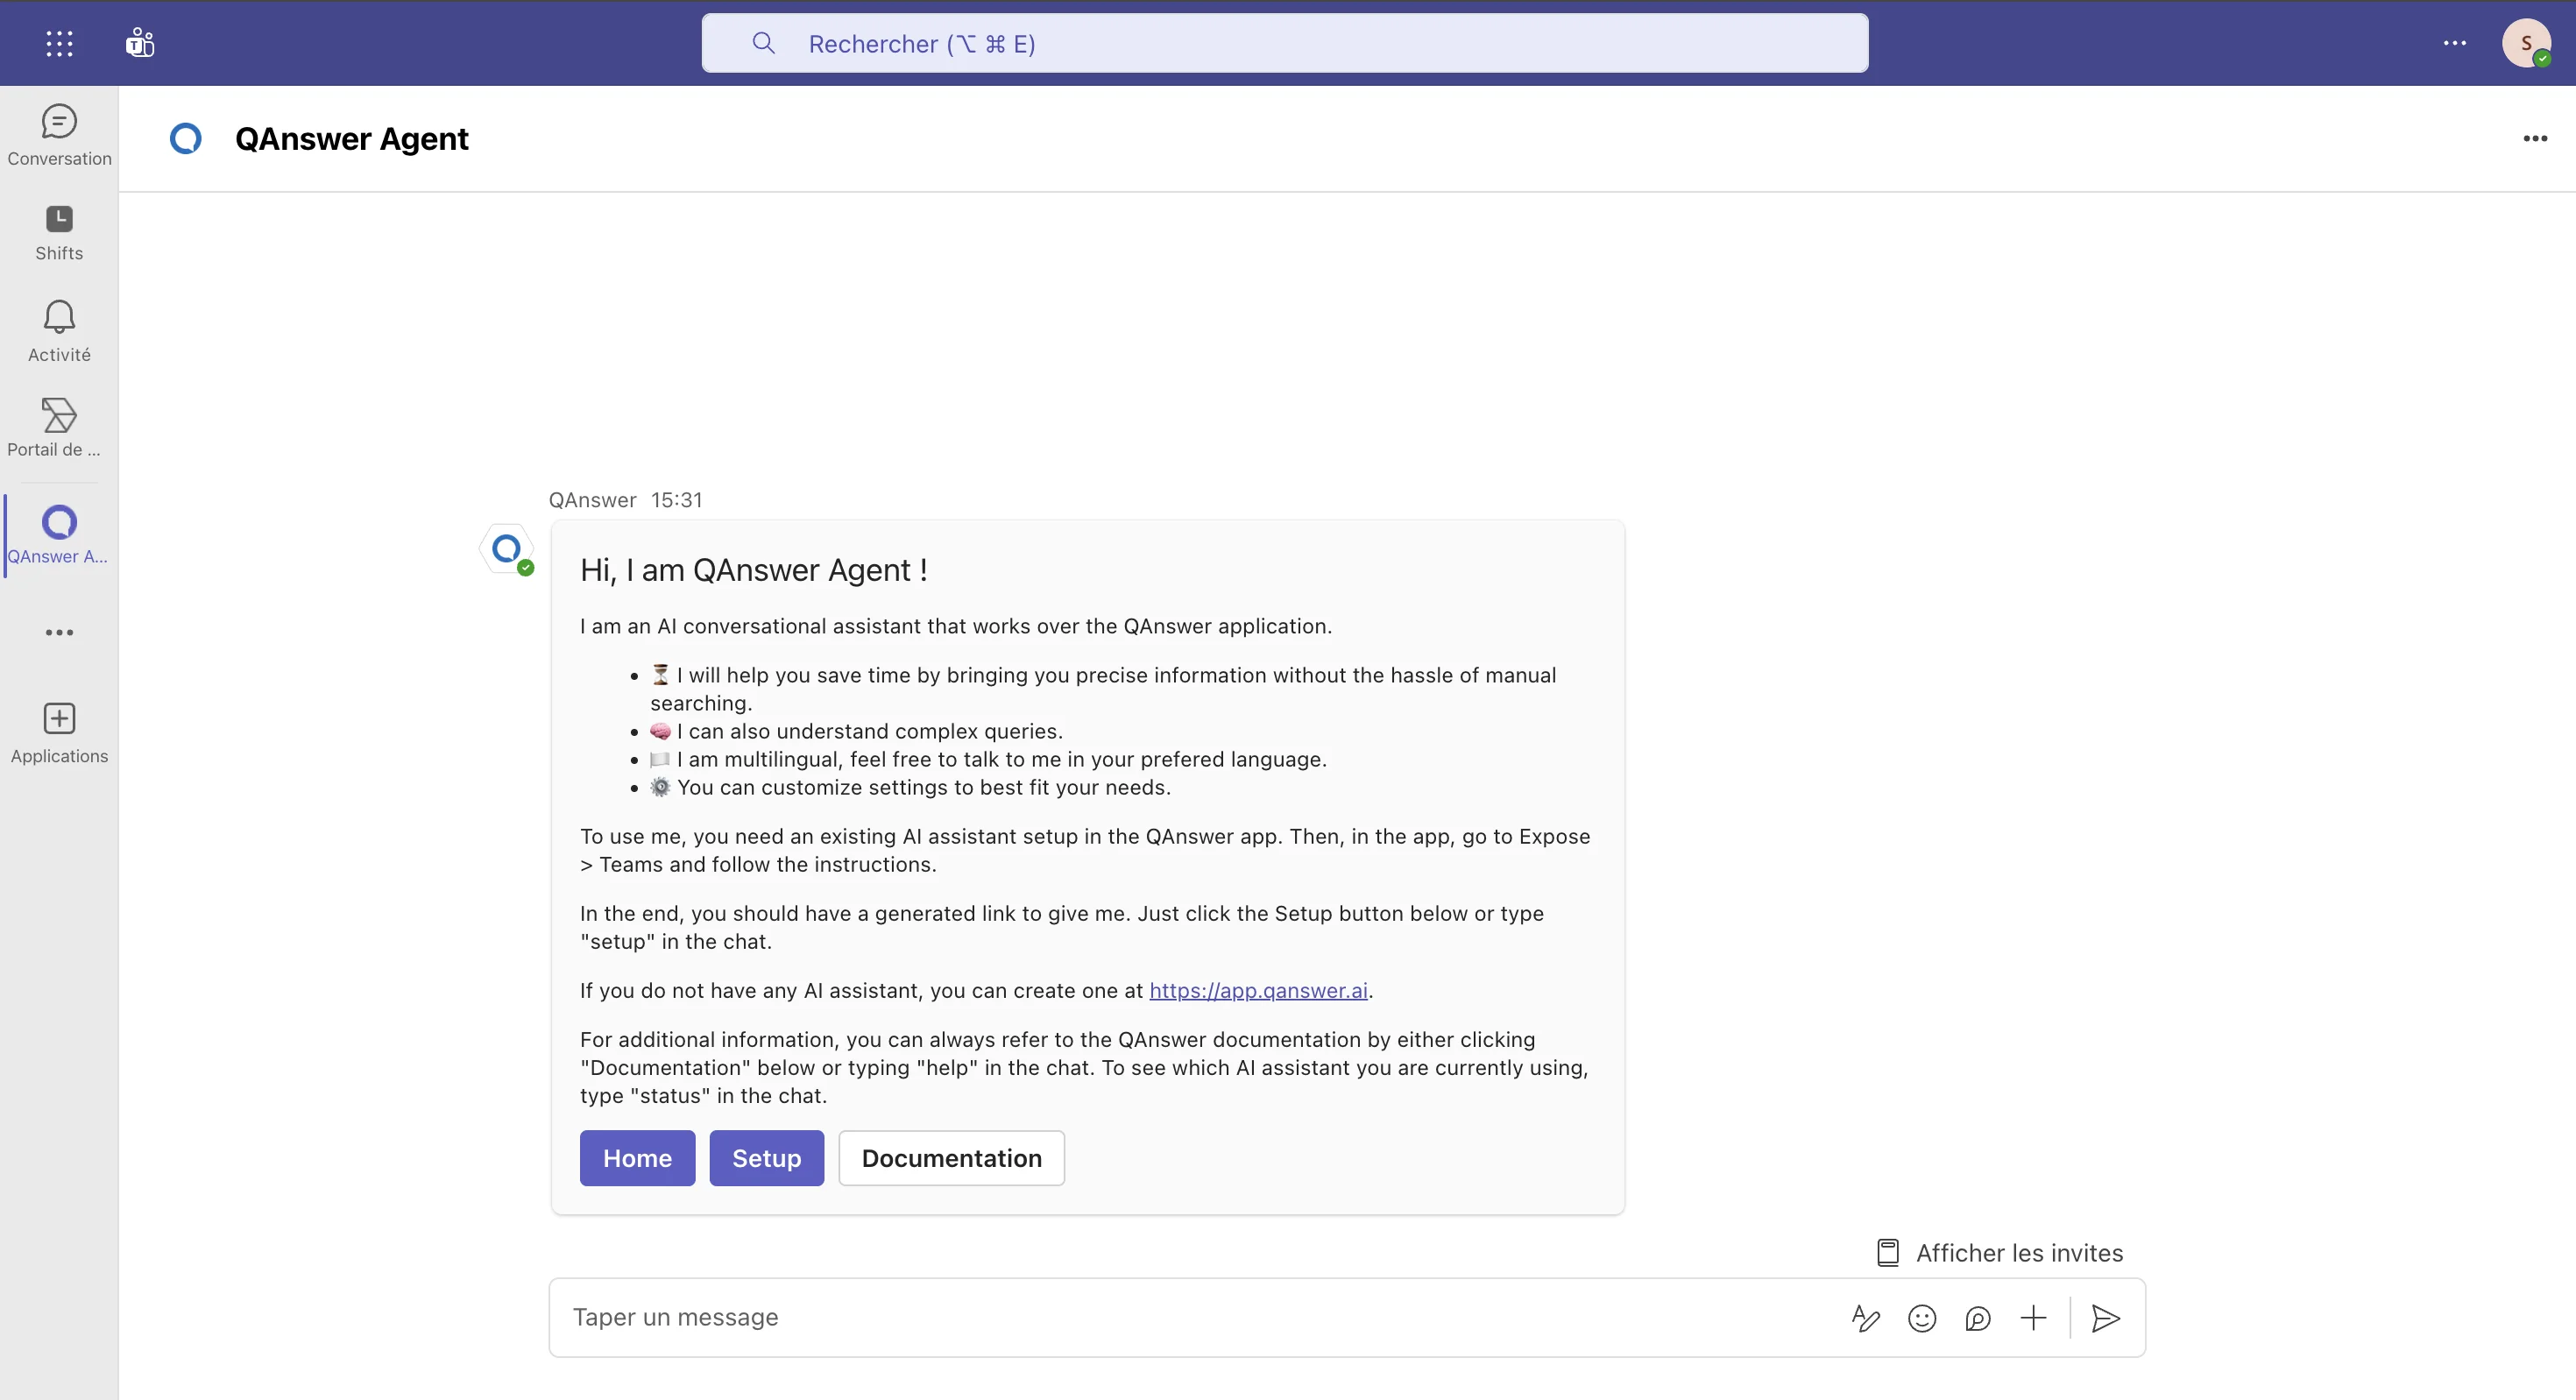This screenshot has width=2576, height=1400.
Task: Click the "Hi, I am QAnswer Agent !" heading
Action: [754, 570]
